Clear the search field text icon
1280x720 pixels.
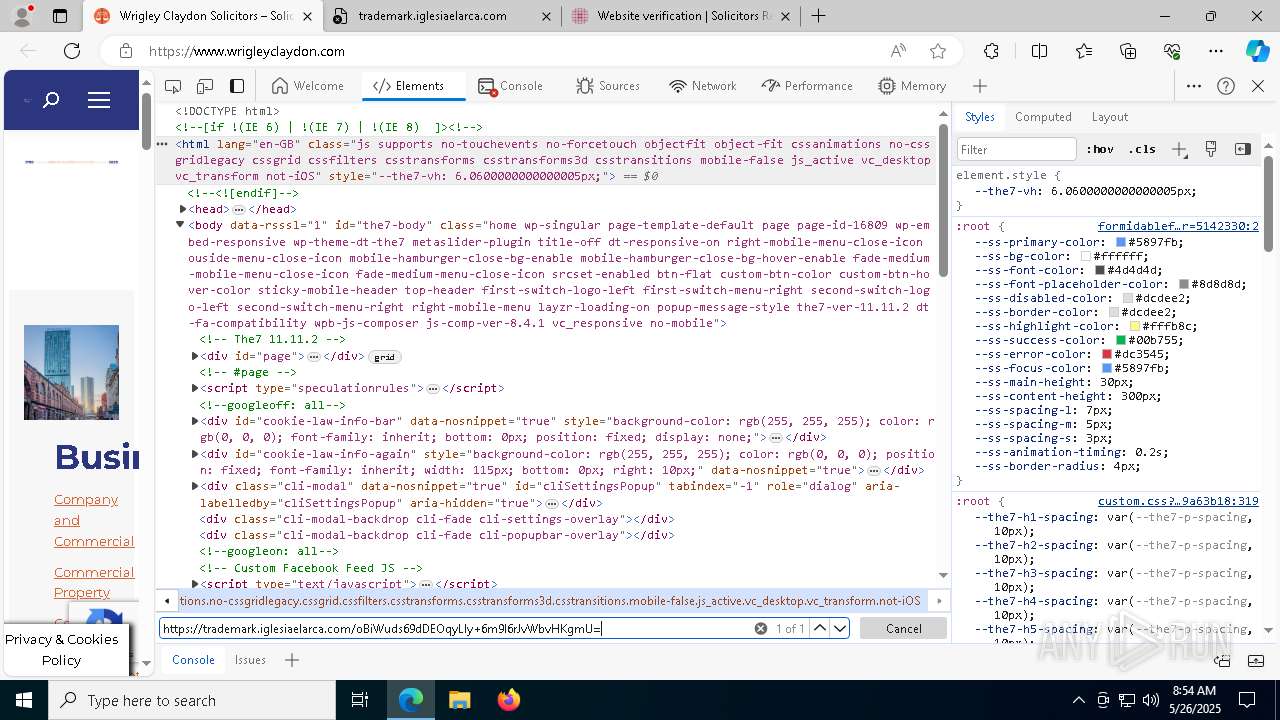(760, 628)
